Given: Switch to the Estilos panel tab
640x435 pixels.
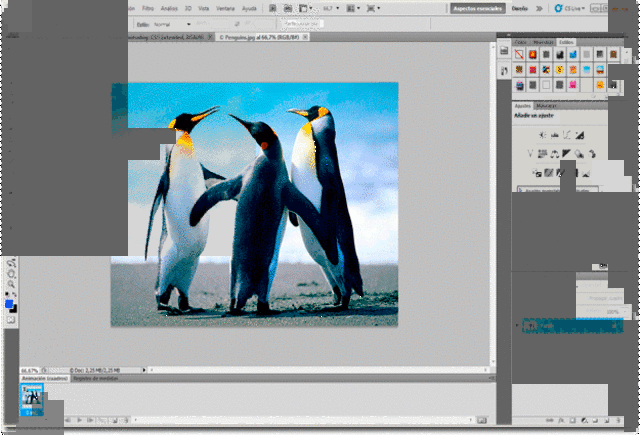Looking at the screenshot, I should 566,42.
